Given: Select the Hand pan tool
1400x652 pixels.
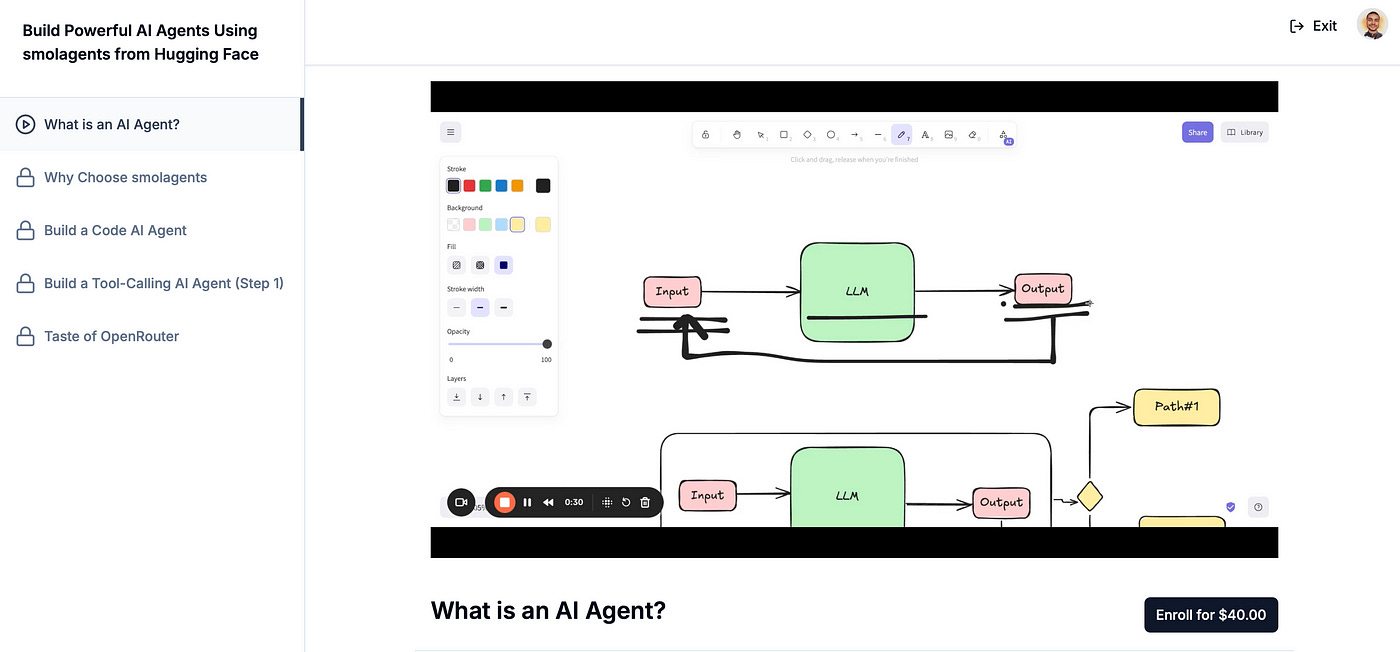Looking at the screenshot, I should pos(737,134).
